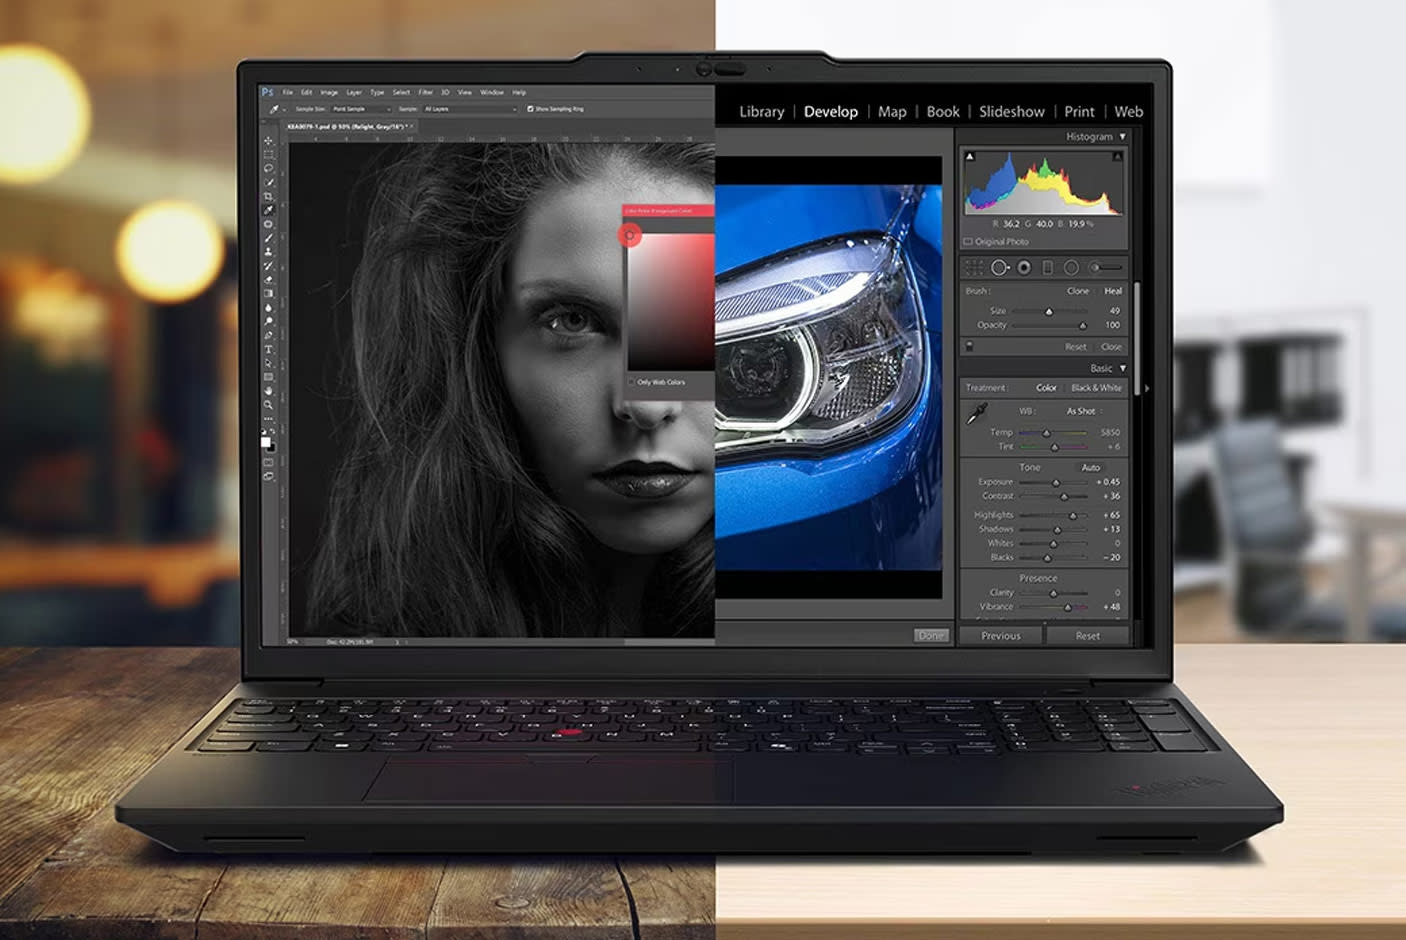The height and width of the screenshot is (940, 1406).
Task: Activate the Zoom magnifier tool
Action: (268, 405)
